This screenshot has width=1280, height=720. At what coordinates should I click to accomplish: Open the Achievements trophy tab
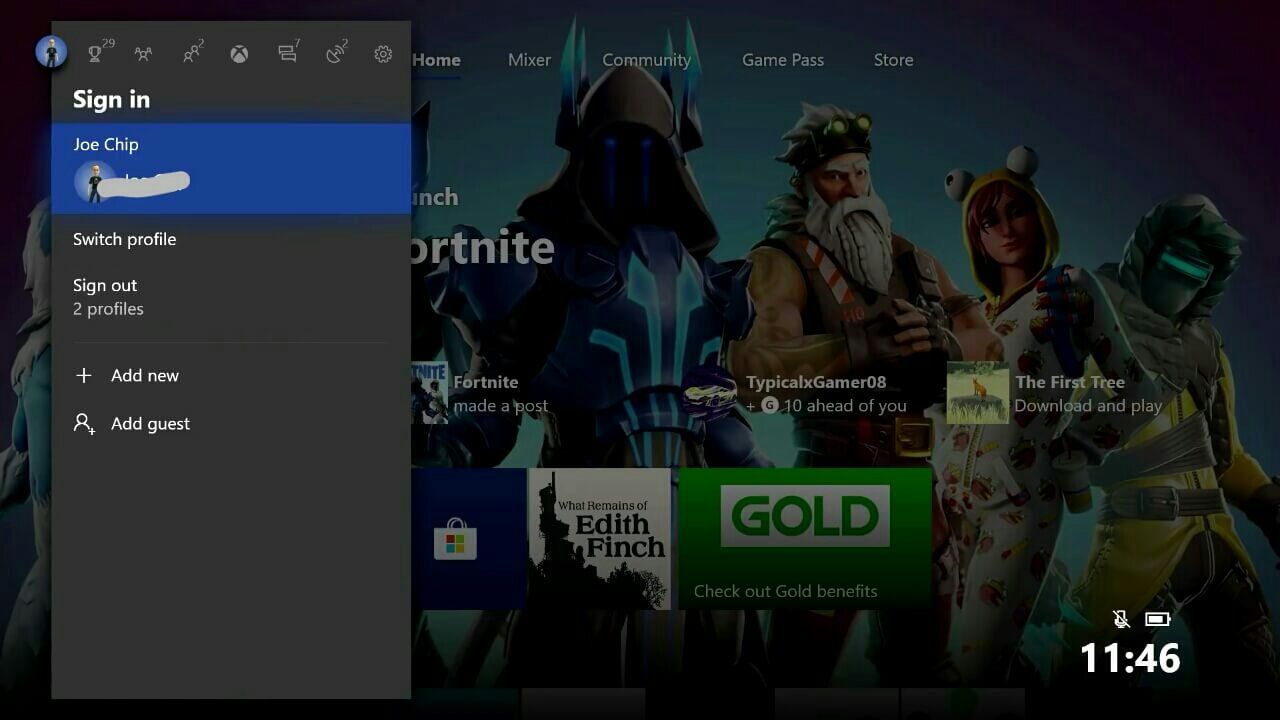coord(97,54)
